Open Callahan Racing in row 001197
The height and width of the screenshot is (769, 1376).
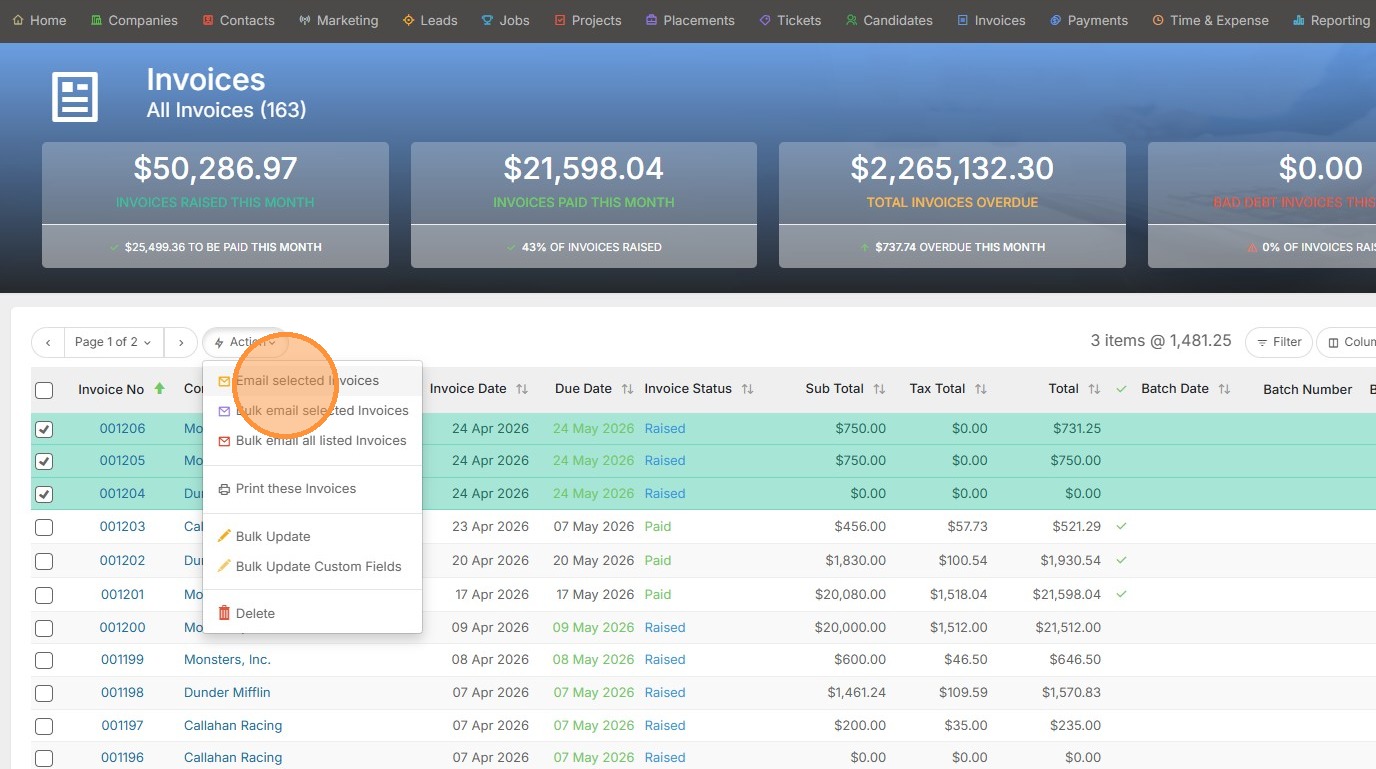(233, 726)
